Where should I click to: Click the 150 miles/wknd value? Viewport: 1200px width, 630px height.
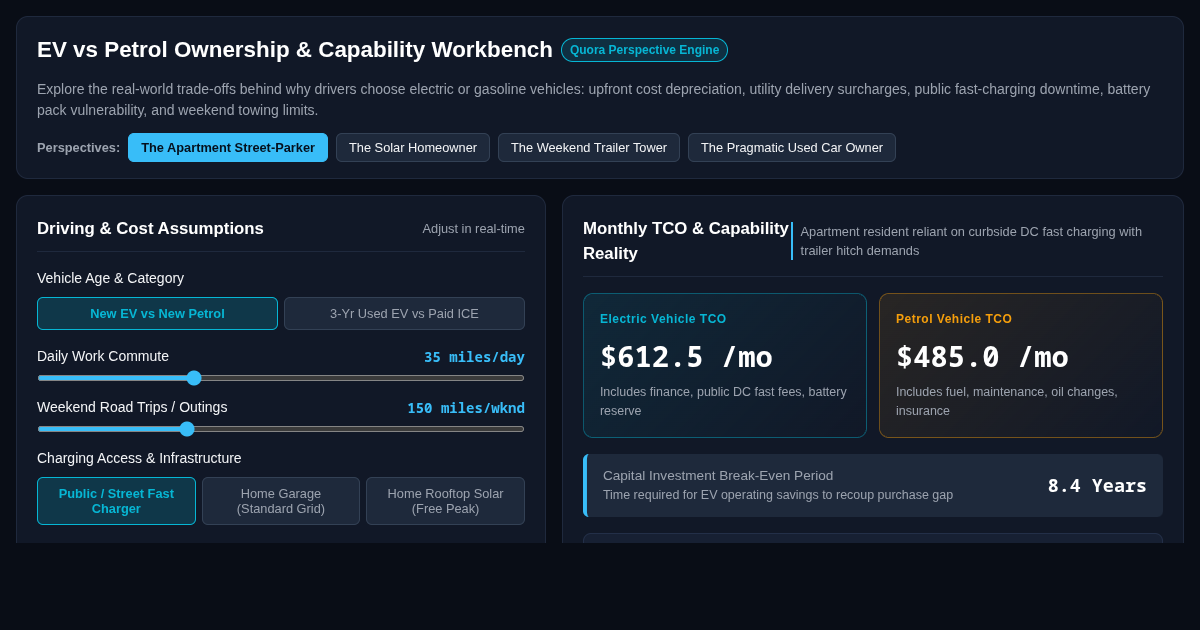(x=466, y=408)
